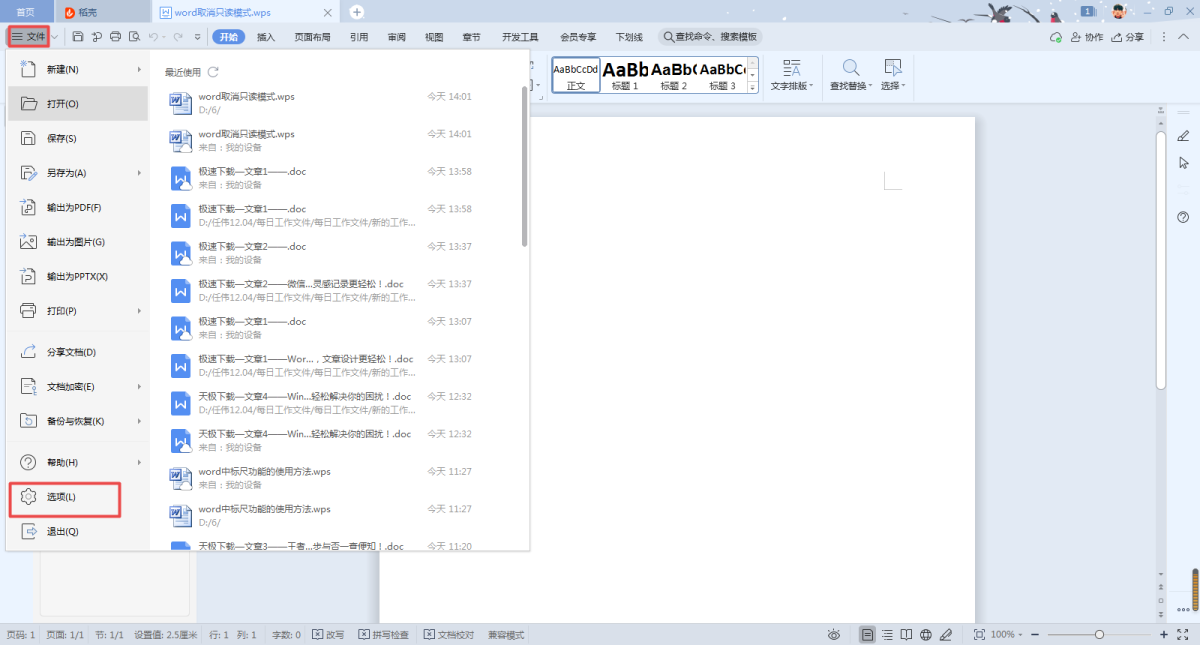
Task: Apply the 标题 1 style
Action: [x=625, y=75]
